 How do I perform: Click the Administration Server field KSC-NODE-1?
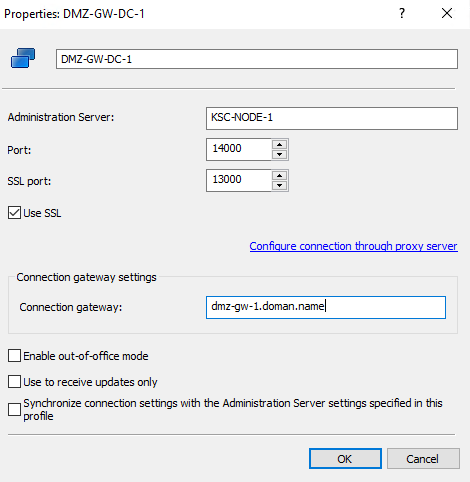(332, 118)
